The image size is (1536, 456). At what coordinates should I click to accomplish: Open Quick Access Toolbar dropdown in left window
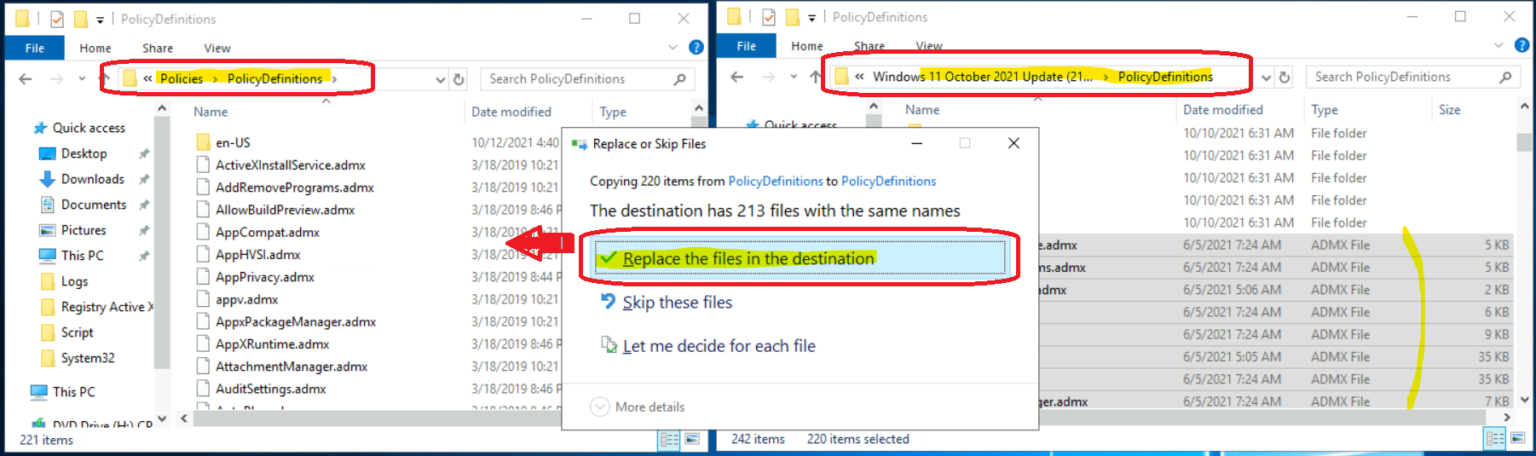pyautogui.click(x=99, y=19)
